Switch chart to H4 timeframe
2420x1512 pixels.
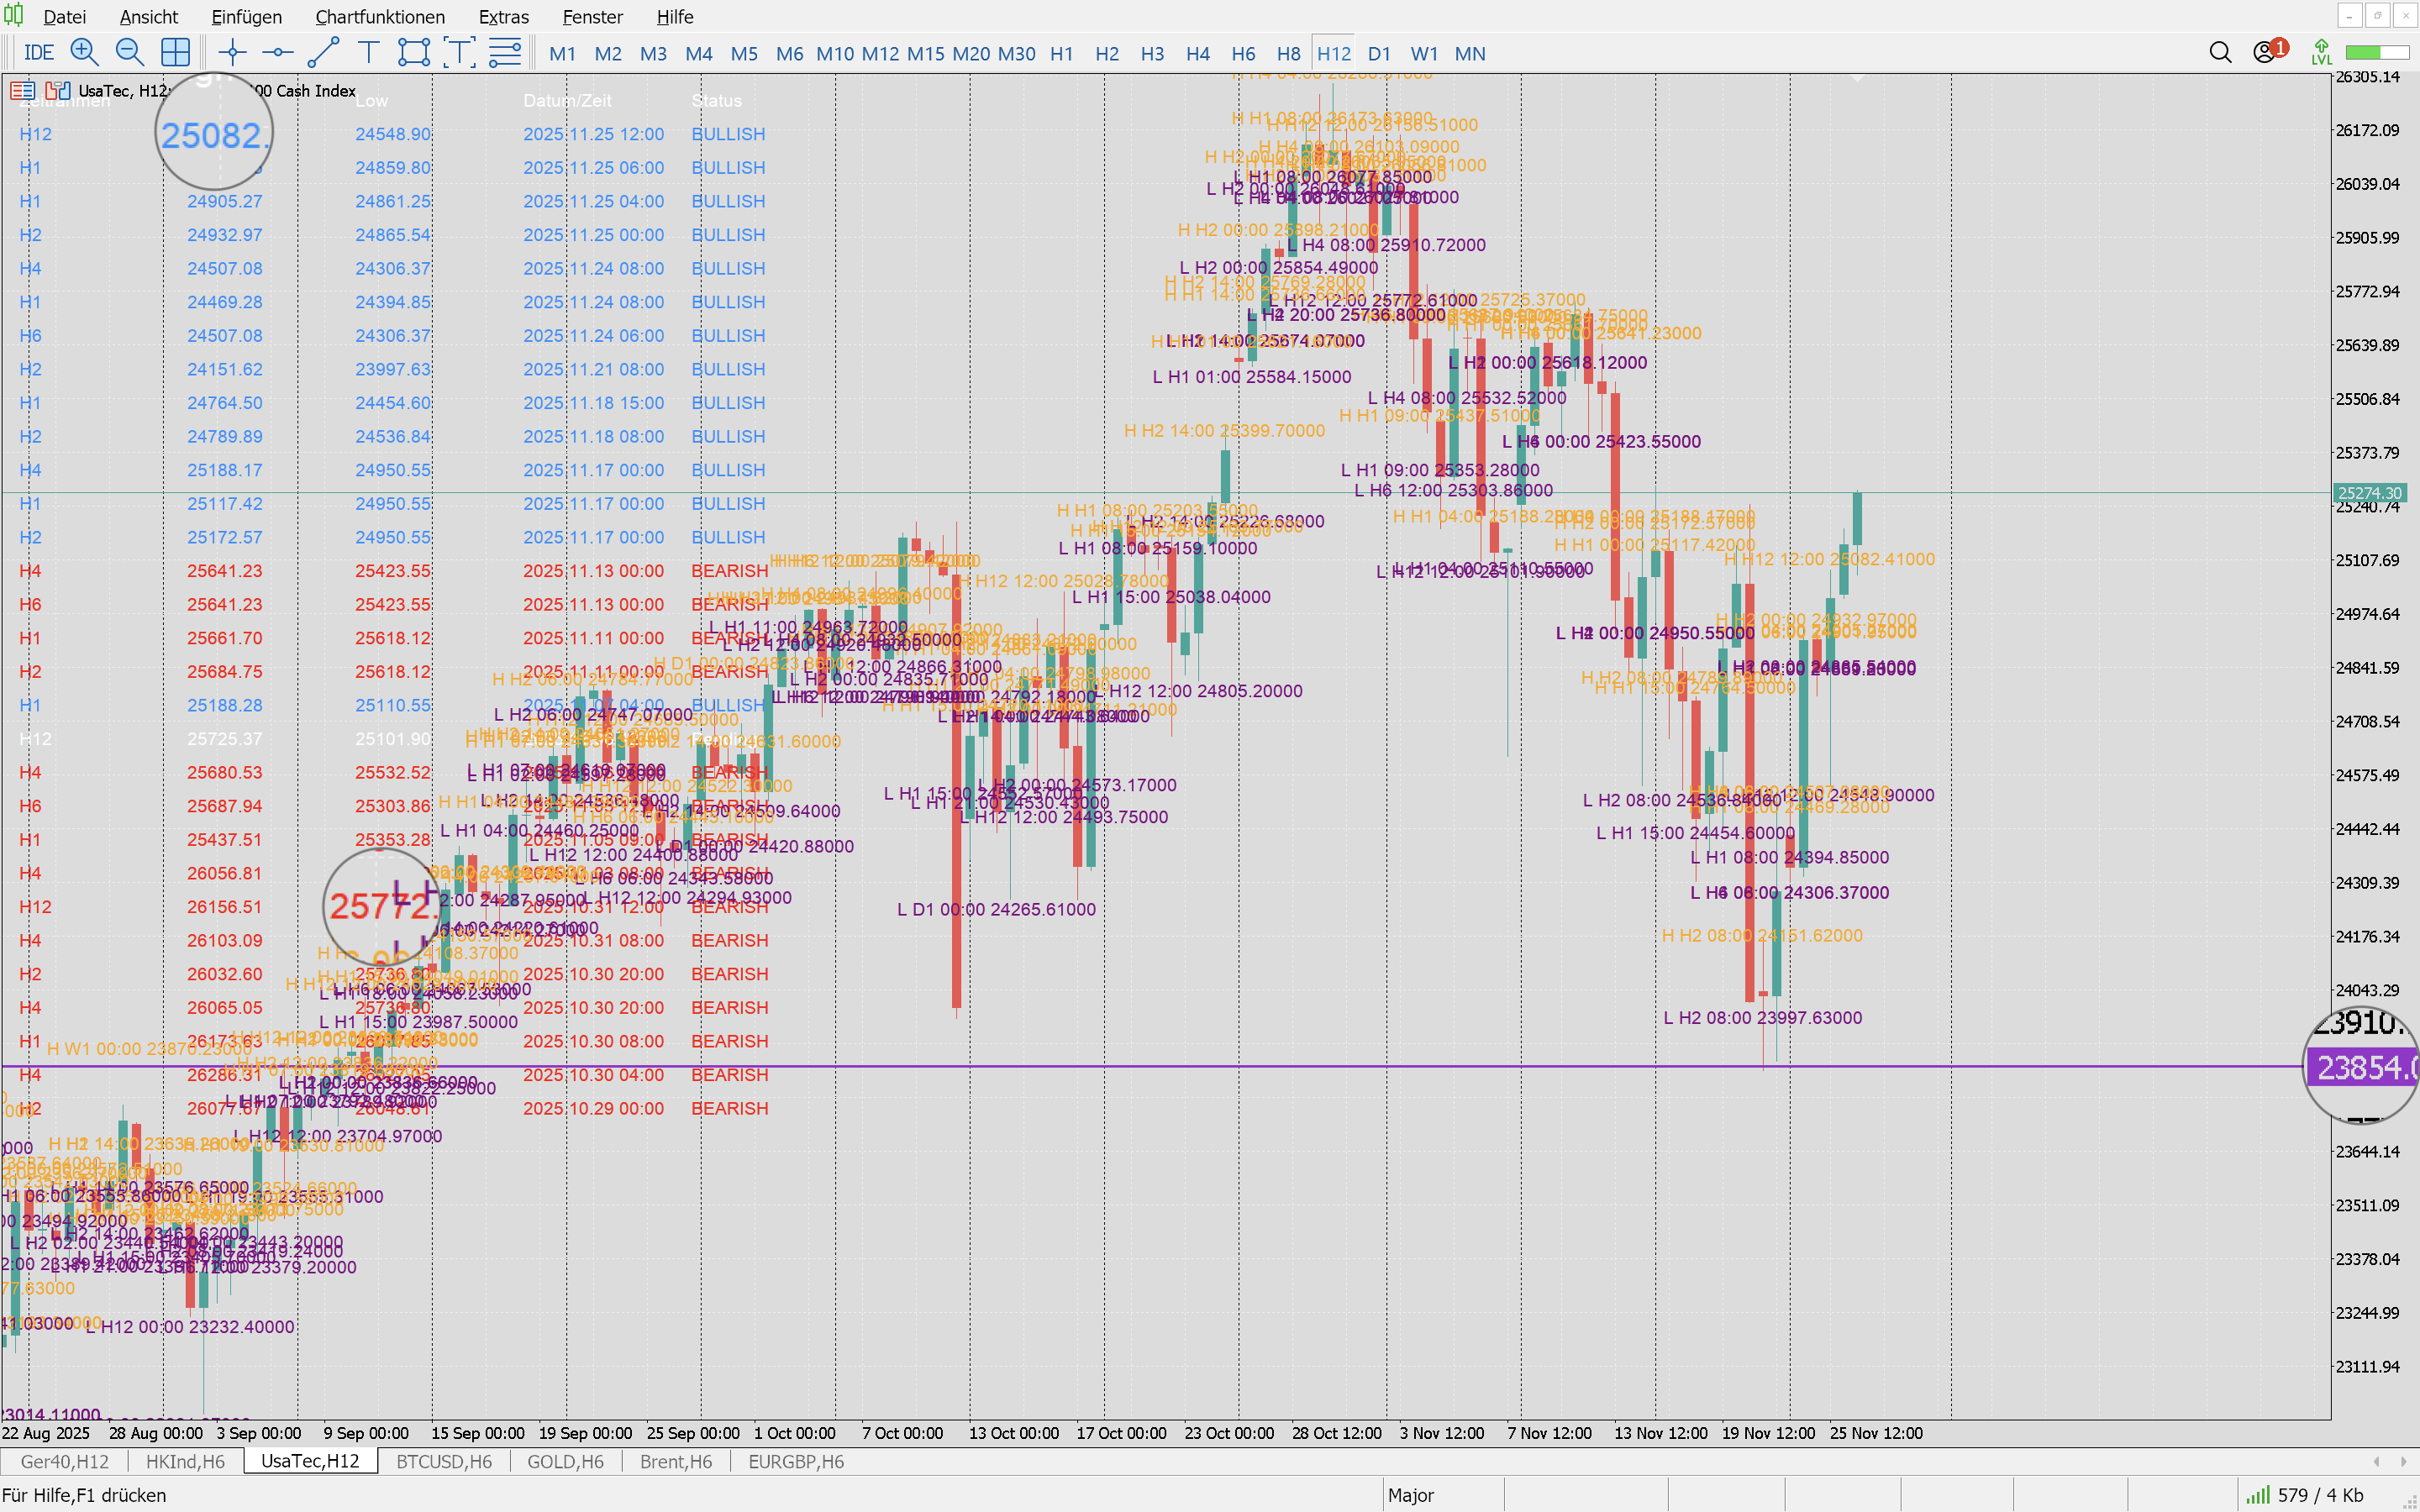(1197, 54)
